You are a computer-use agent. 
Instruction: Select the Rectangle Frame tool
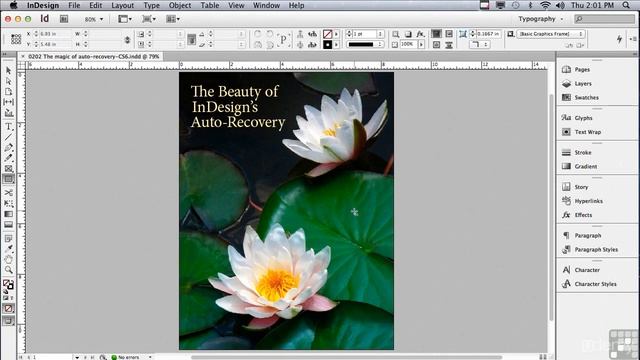pos(9,169)
